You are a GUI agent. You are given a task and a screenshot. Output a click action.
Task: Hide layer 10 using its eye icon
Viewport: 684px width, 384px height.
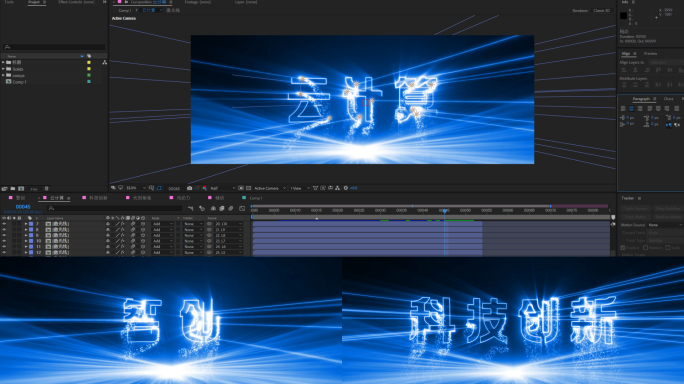click(x=4, y=241)
